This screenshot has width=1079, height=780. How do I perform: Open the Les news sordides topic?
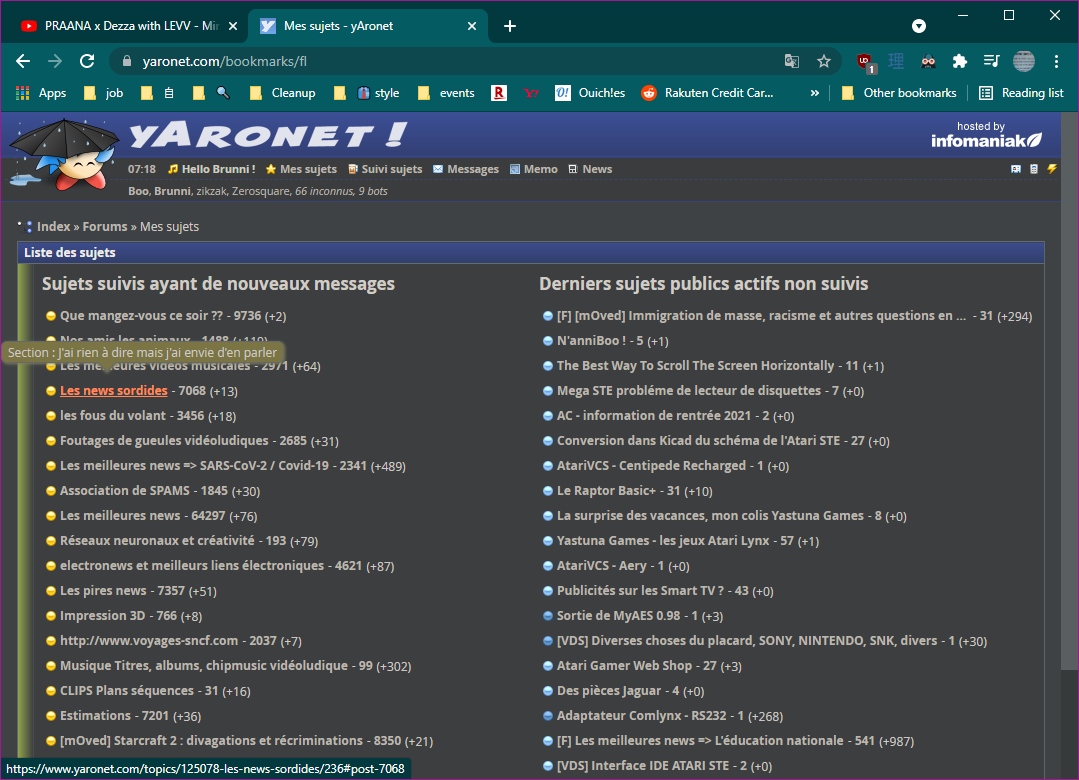pos(113,391)
